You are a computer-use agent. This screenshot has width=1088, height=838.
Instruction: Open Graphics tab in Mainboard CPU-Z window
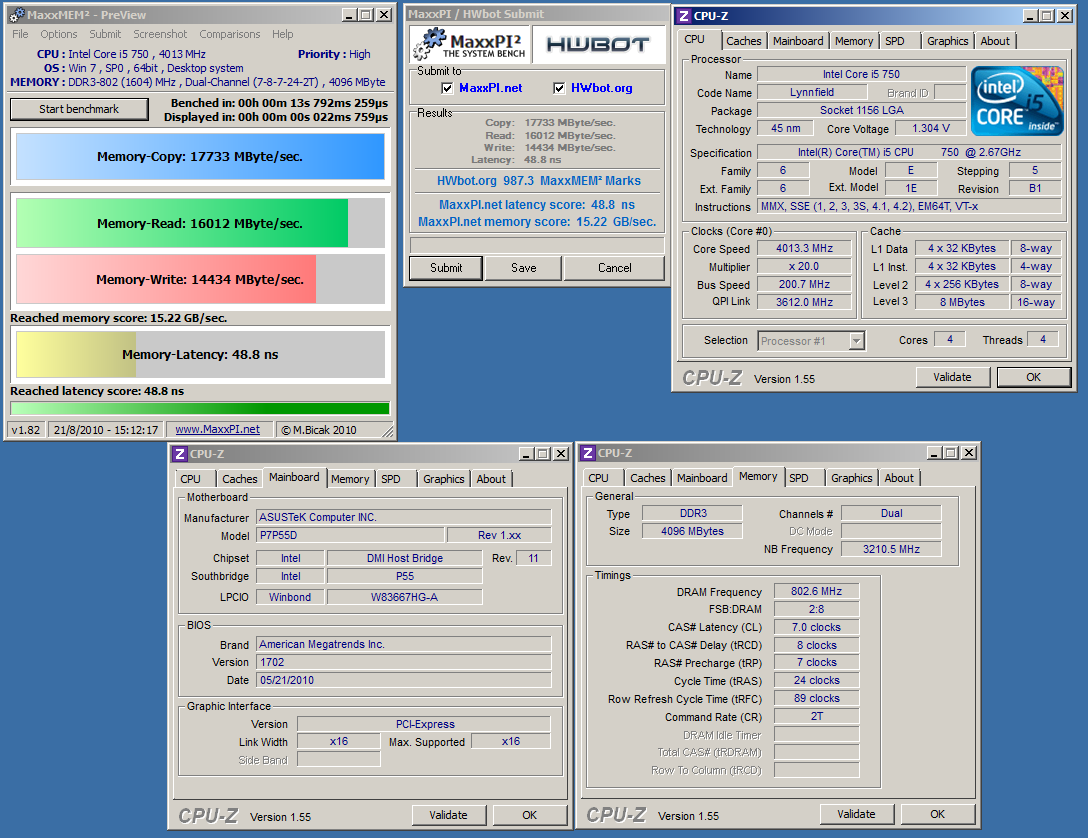coord(444,479)
